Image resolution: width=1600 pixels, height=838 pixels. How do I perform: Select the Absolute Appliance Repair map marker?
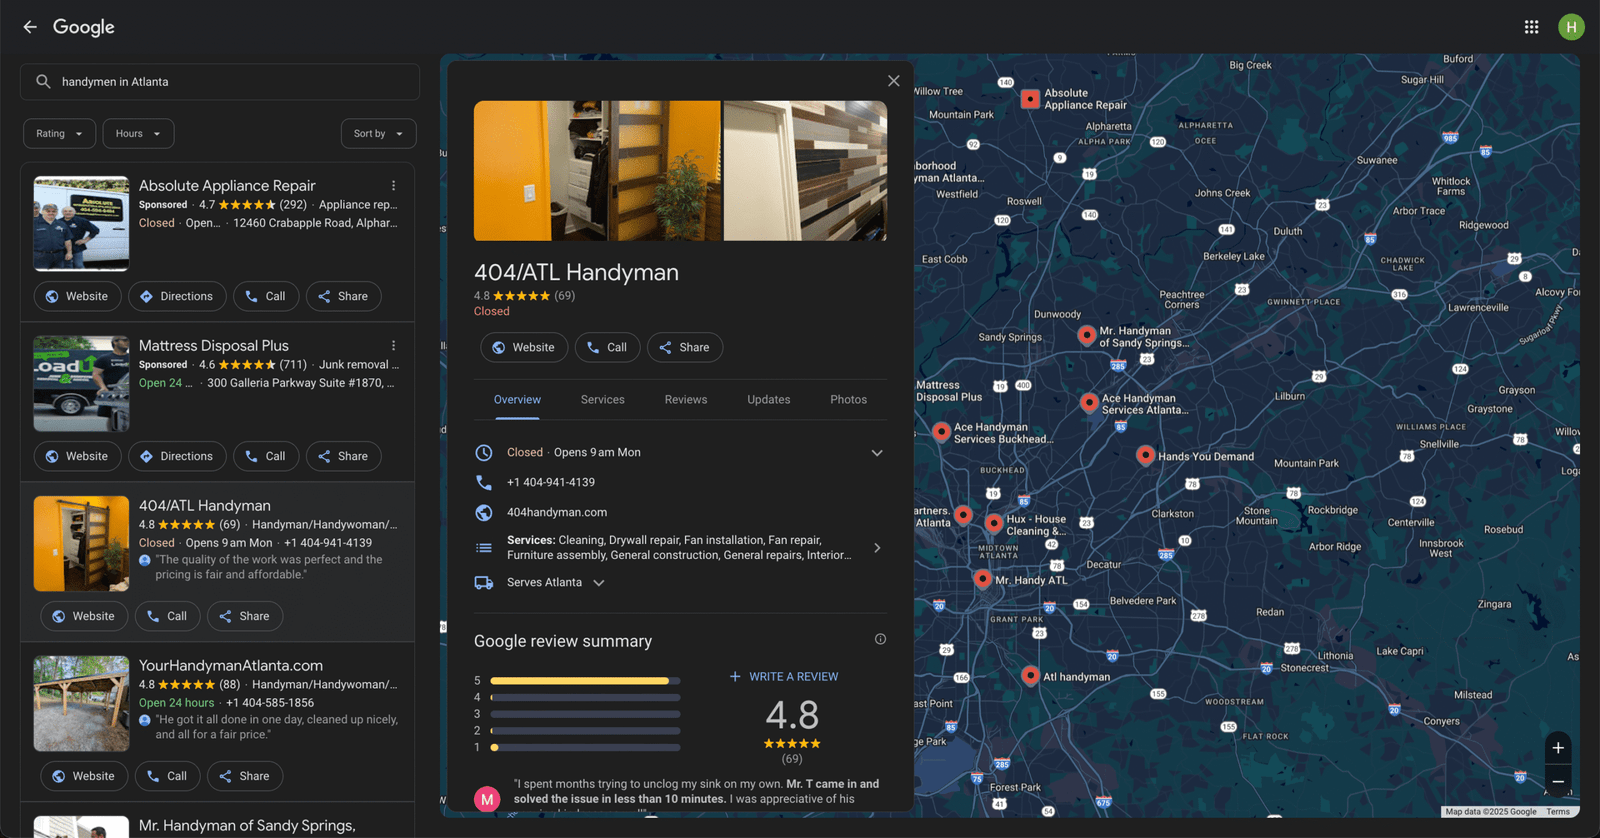point(1030,98)
